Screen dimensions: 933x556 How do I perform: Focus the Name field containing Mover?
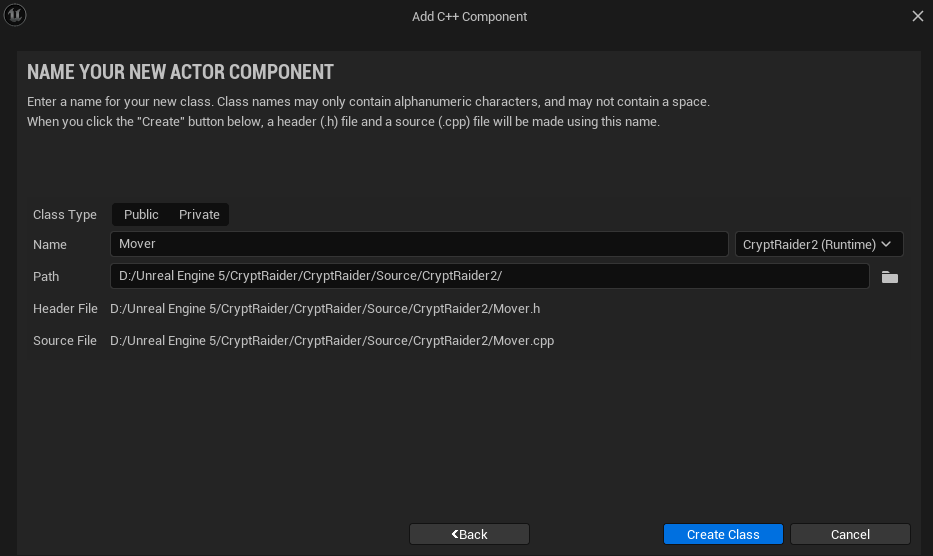(419, 244)
